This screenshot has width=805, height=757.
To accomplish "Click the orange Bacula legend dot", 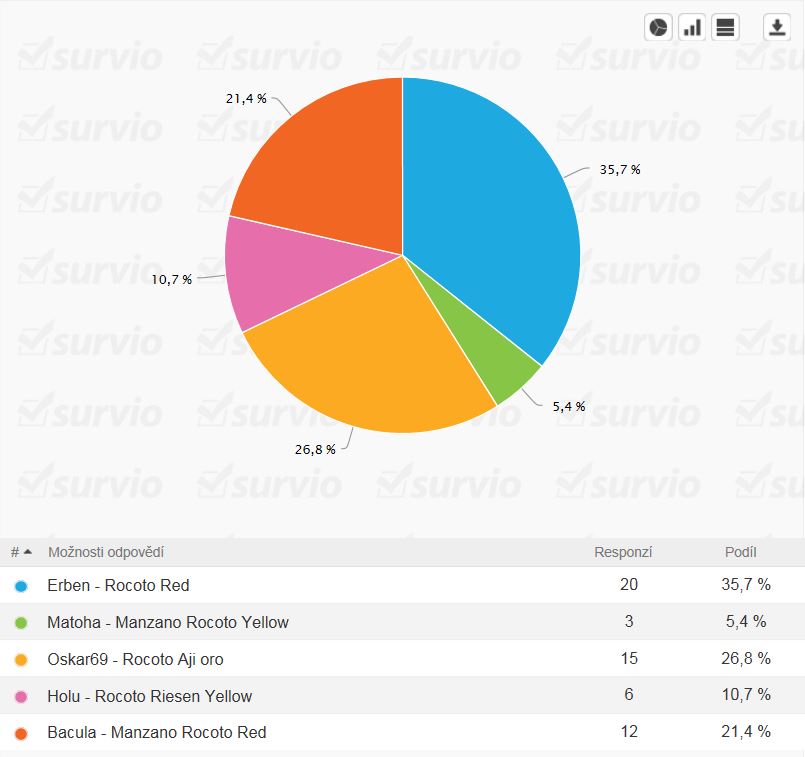I will (x=21, y=733).
